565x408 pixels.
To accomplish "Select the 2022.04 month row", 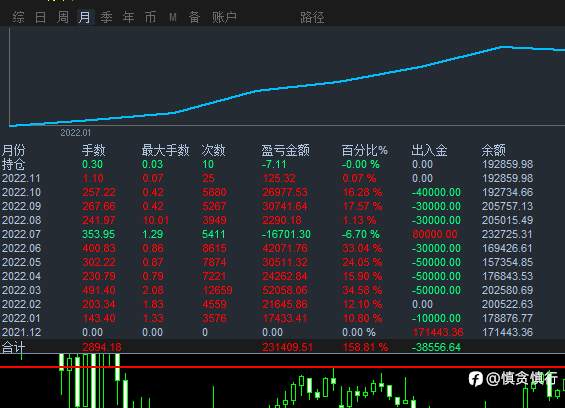I will pos(267,276).
